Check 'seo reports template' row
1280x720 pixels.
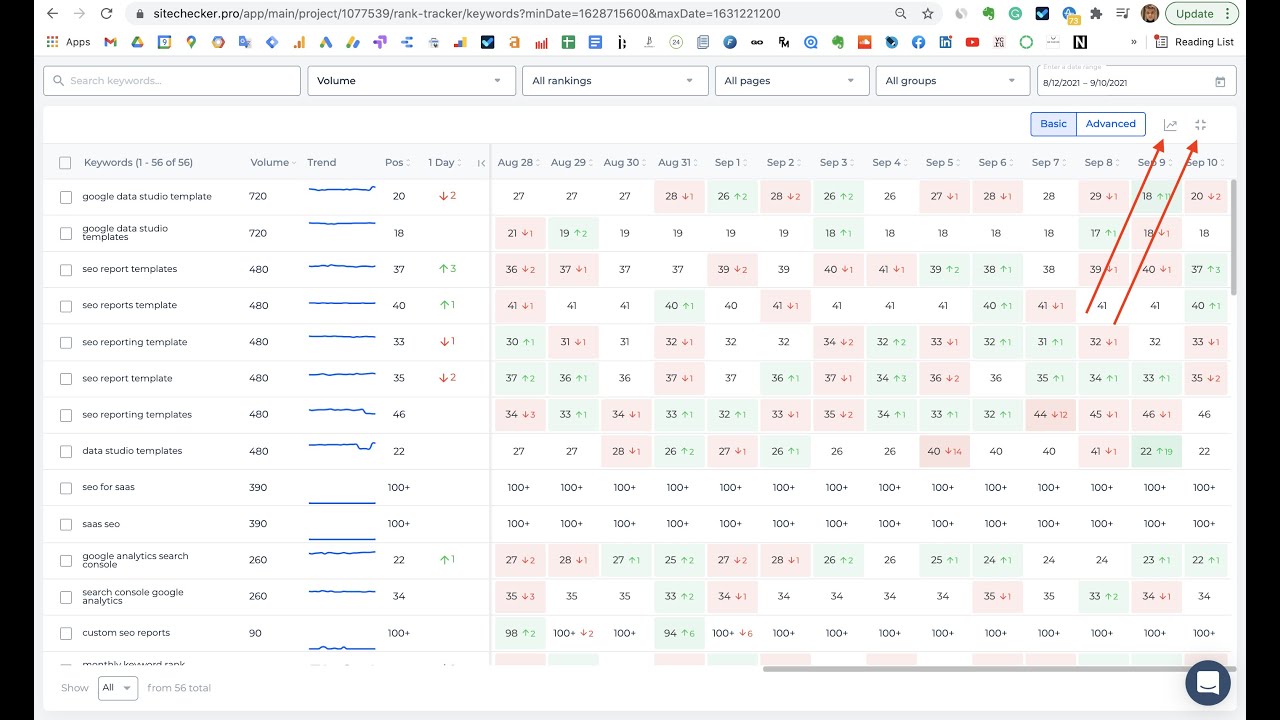click(x=66, y=306)
